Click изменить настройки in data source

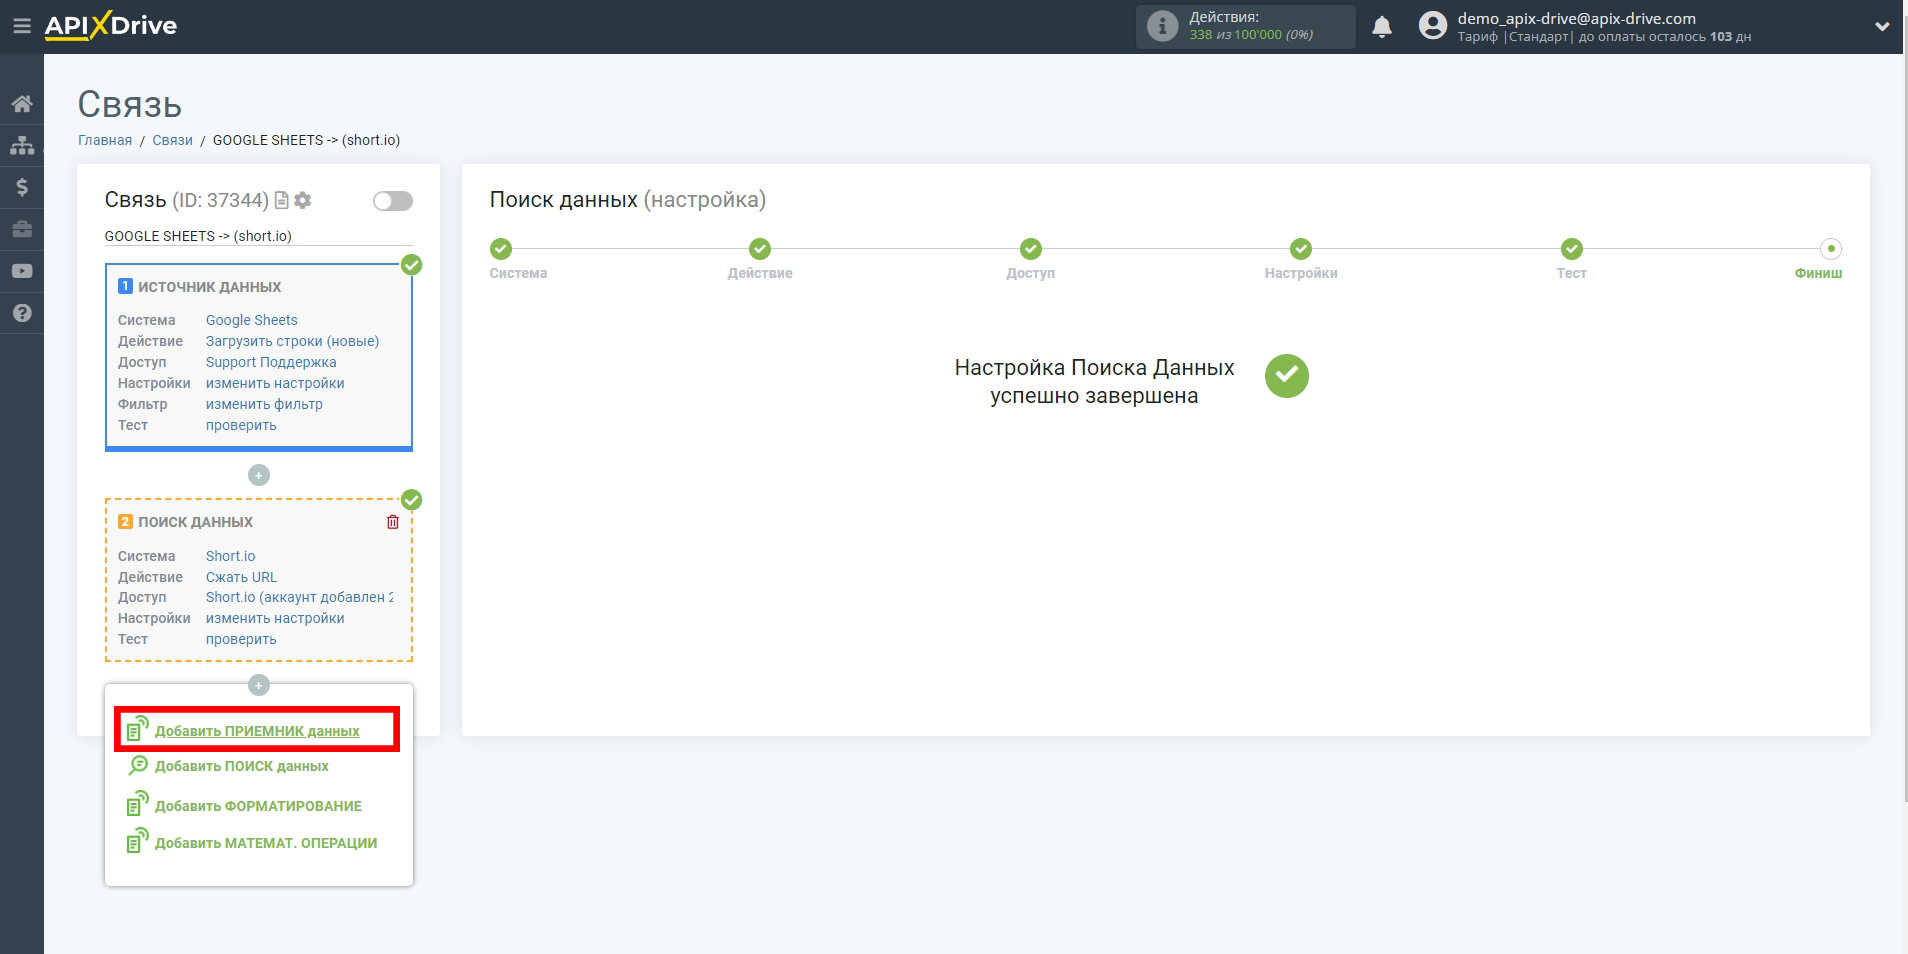tap(275, 383)
